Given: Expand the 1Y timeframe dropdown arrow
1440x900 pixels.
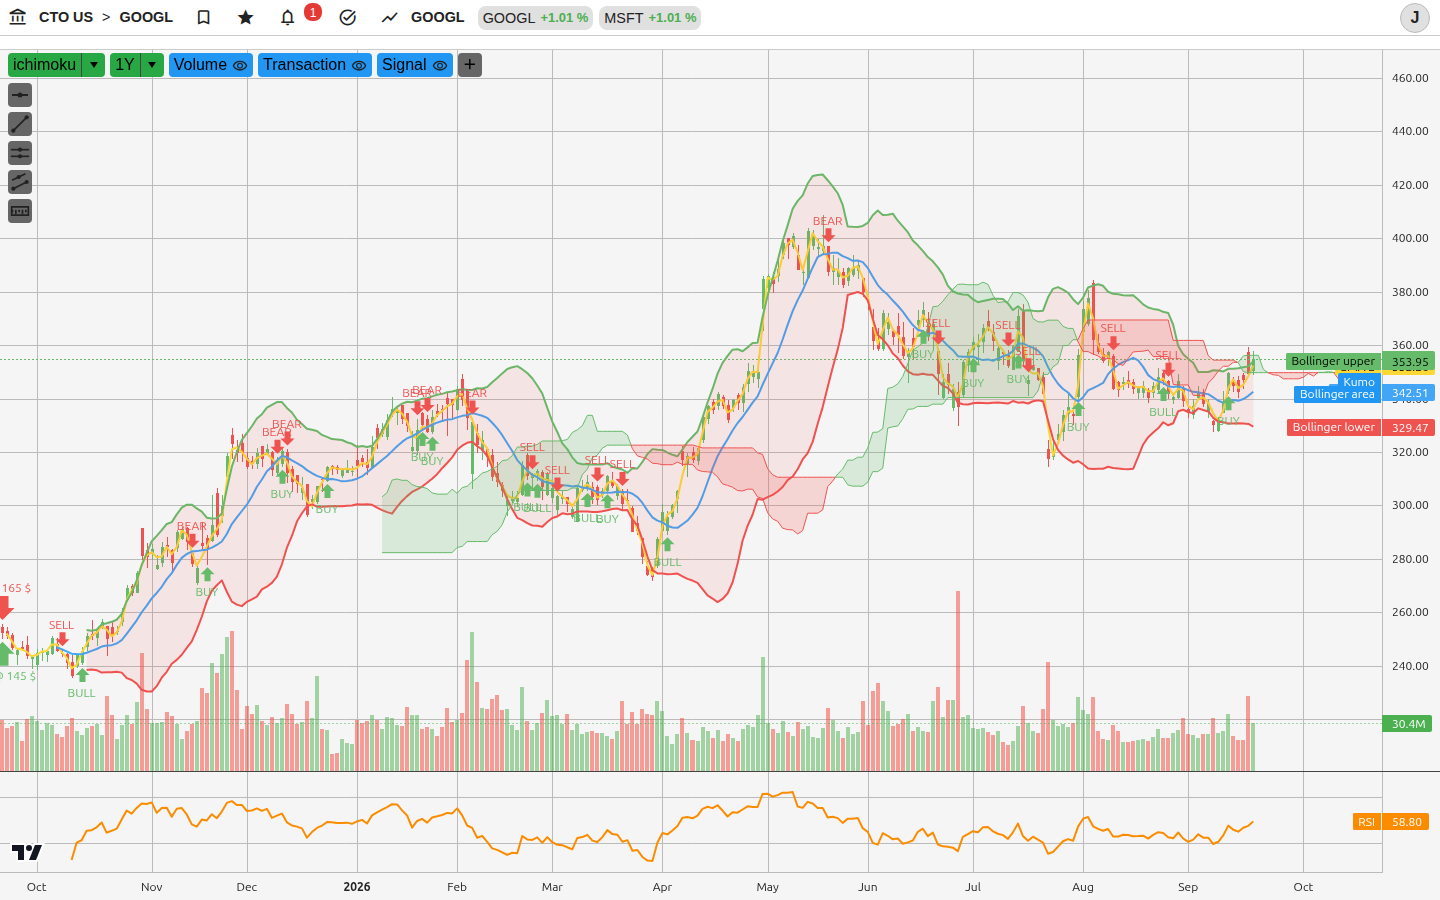Looking at the screenshot, I should 152,65.
